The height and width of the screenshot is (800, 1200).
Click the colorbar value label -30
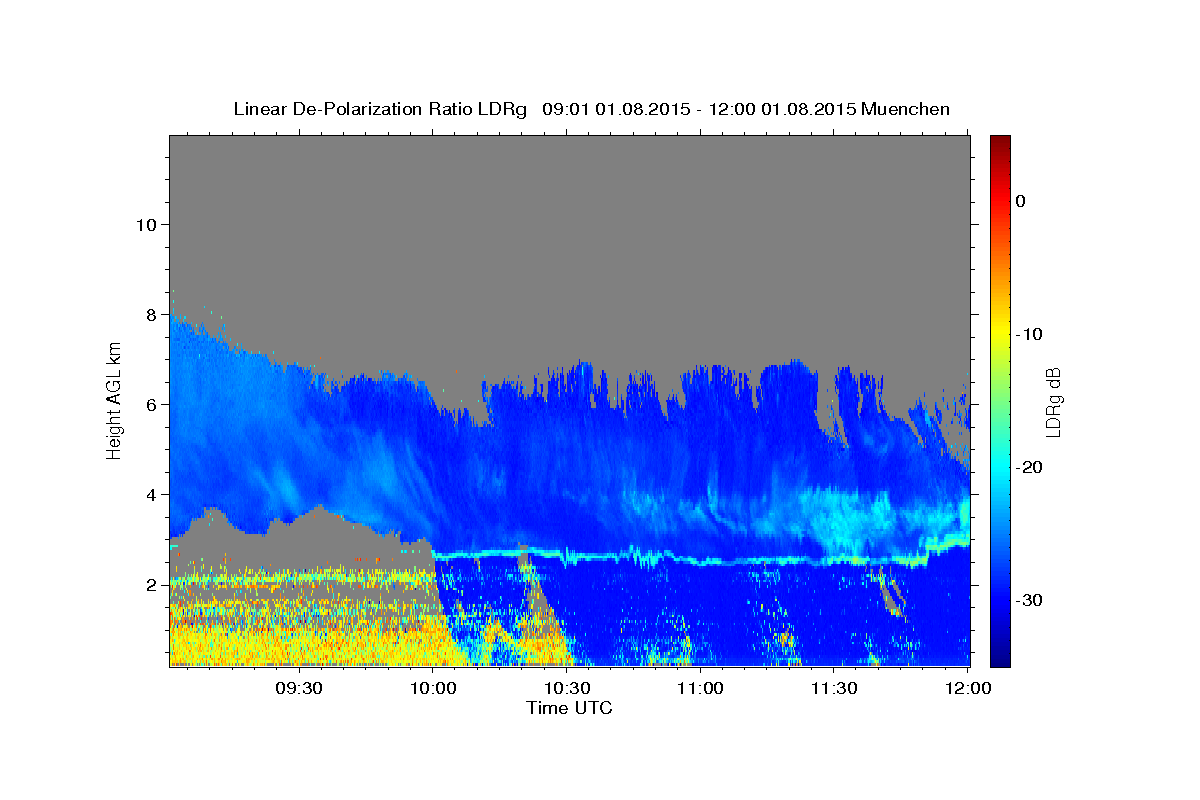click(1029, 600)
